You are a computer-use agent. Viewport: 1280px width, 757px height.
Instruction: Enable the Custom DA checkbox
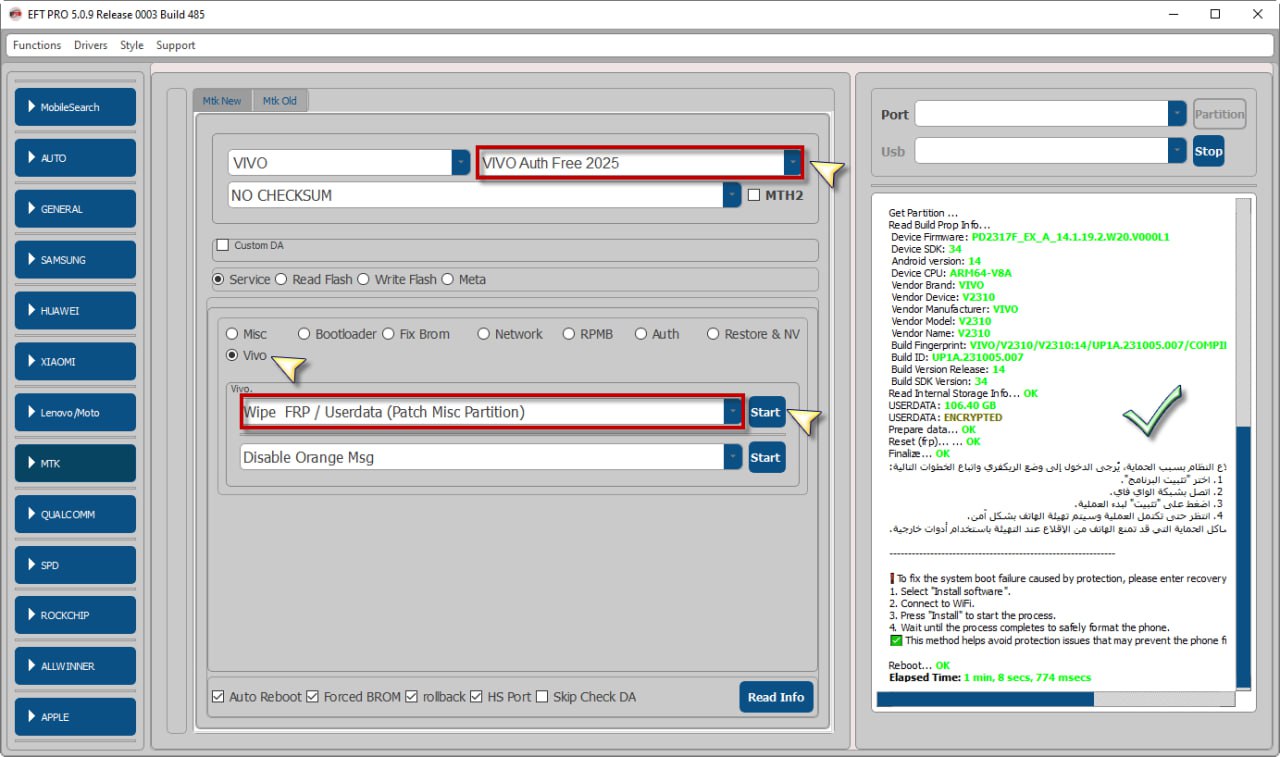pyautogui.click(x=223, y=245)
